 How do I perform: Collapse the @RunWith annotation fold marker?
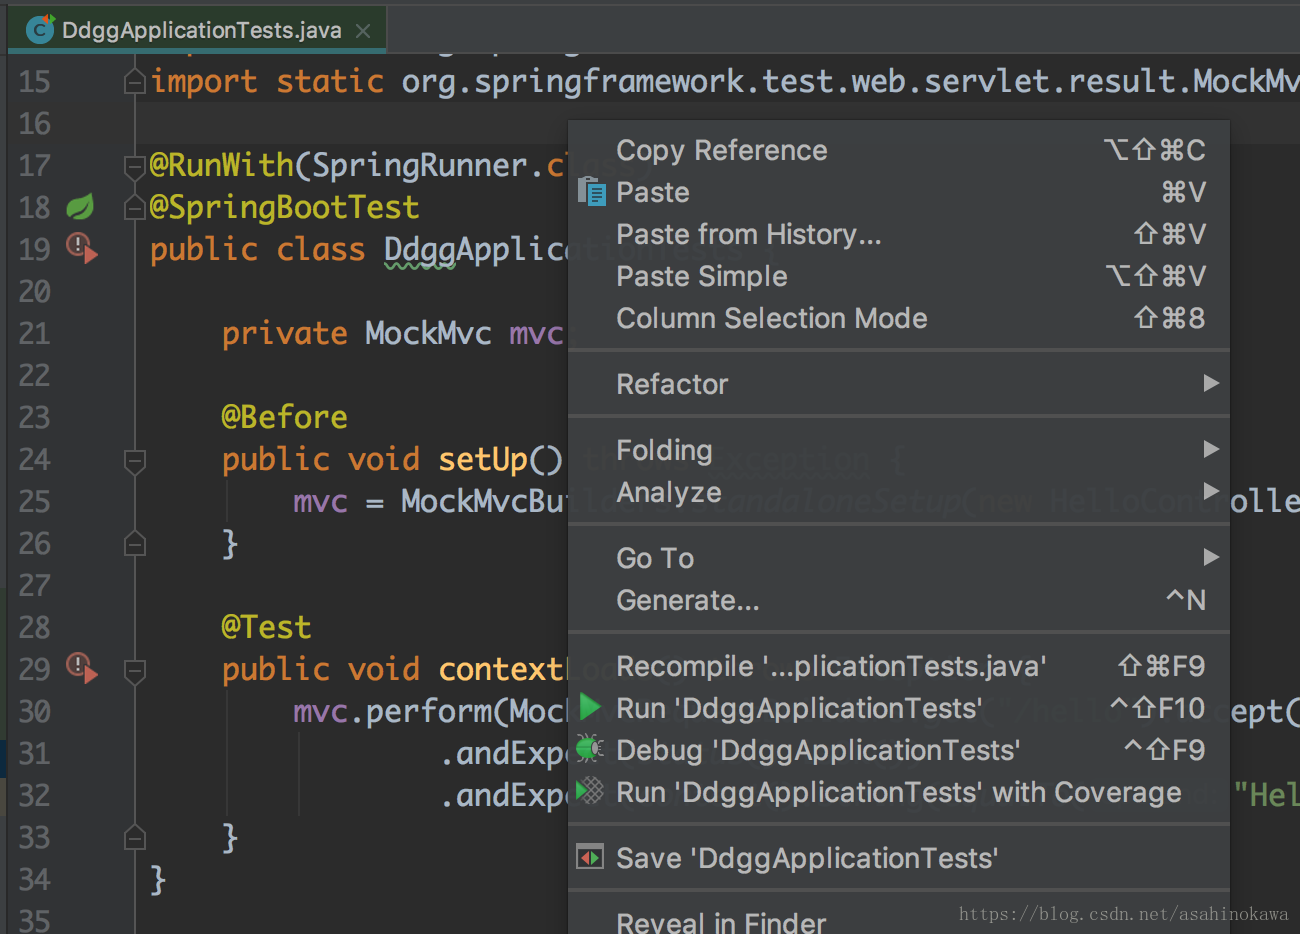pyautogui.click(x=135, y=166)
